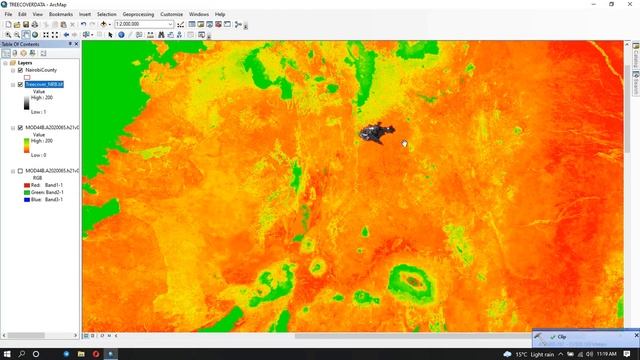Viewport: 640px width, 360px height.
Task: Open the Selection menu
Action: [x=107, y=14]
